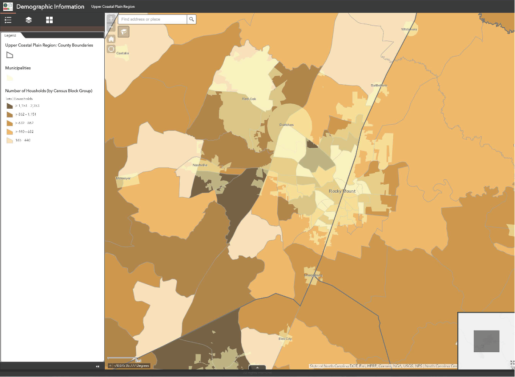515x377 pixels.
Task: Click the Demographic Information title
Action: tap(50, 7)
